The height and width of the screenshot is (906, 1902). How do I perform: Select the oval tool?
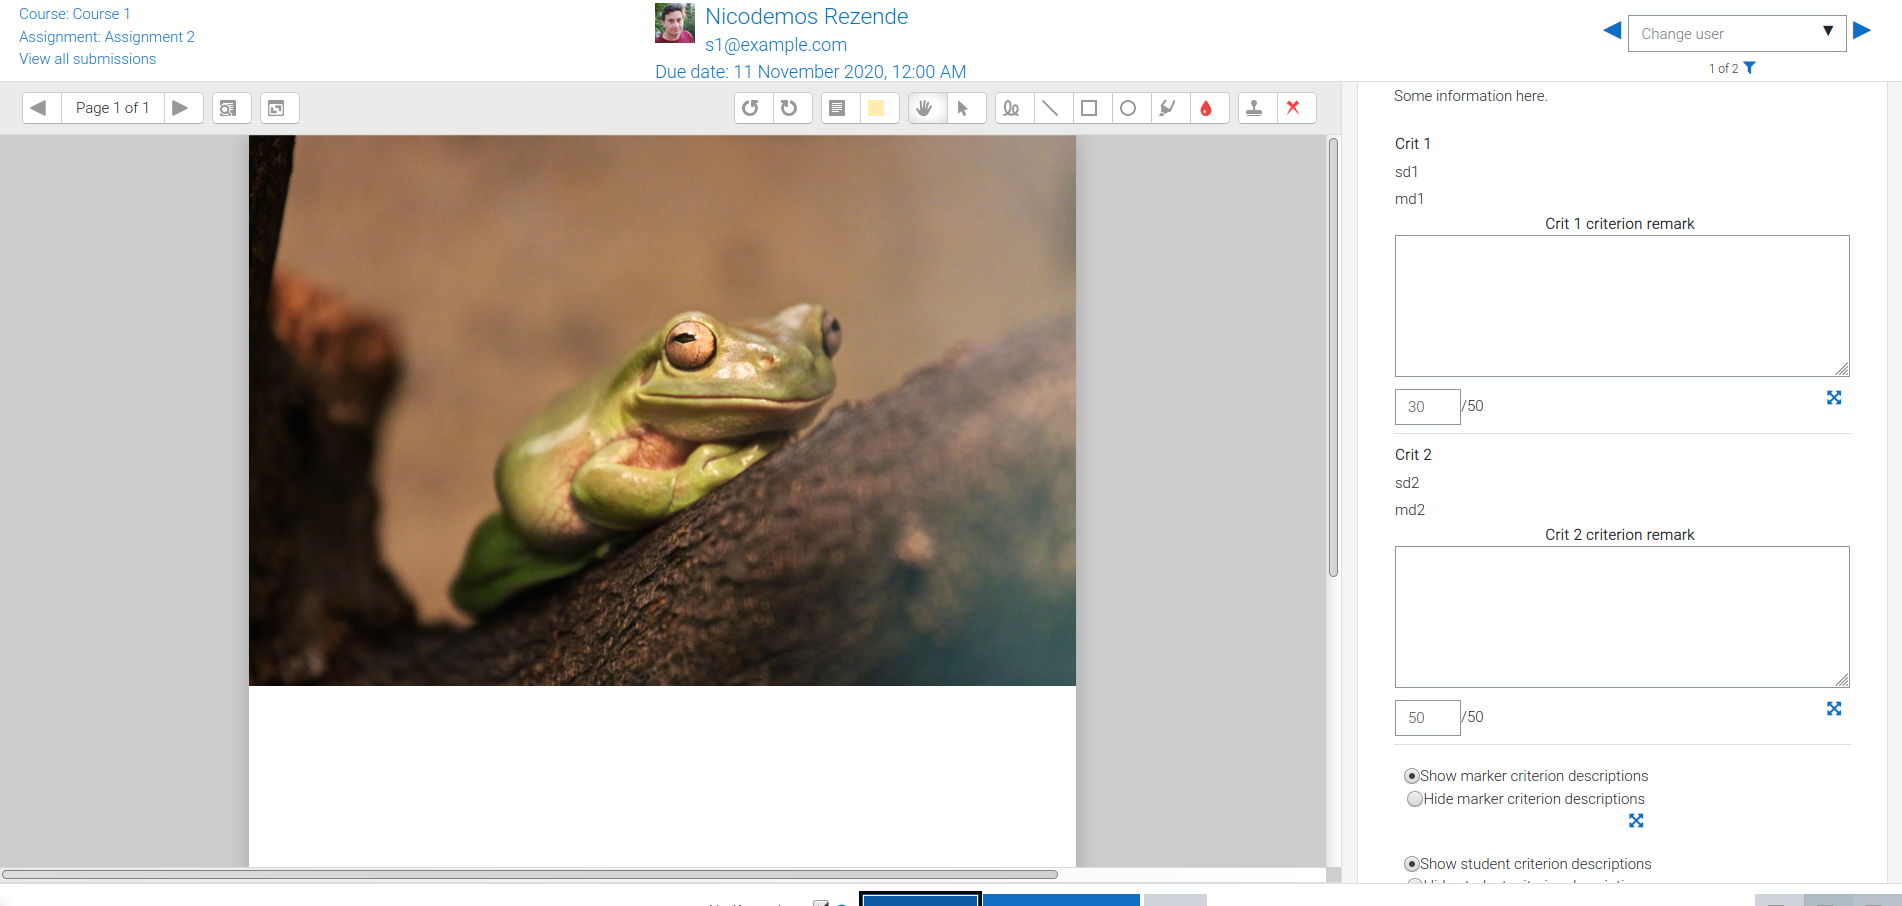pos(1130,108)
